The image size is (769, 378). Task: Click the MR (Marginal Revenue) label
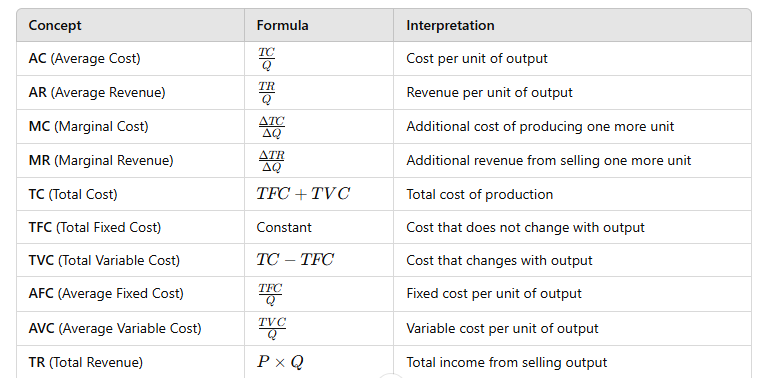[x=101, y=160]
